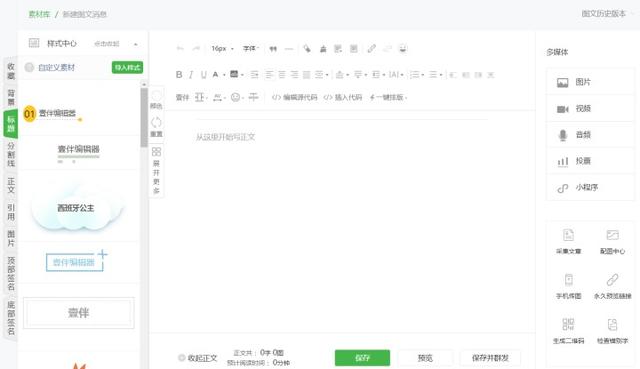Click 编辑源代码 toolbar item
This screenshot has width=640, height=369.
click(295, 97)
